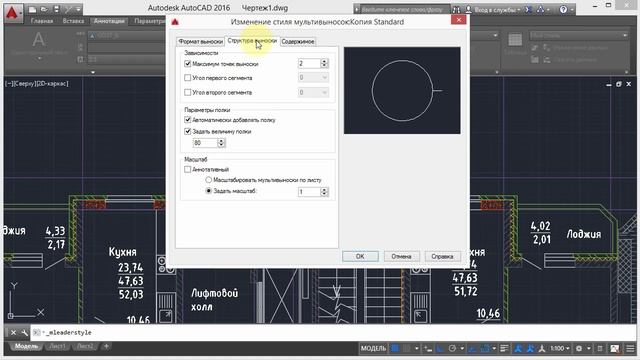Enable the Угол первого сегмента checkbox
The image size is (640, 360).
[x=188, y=78]
